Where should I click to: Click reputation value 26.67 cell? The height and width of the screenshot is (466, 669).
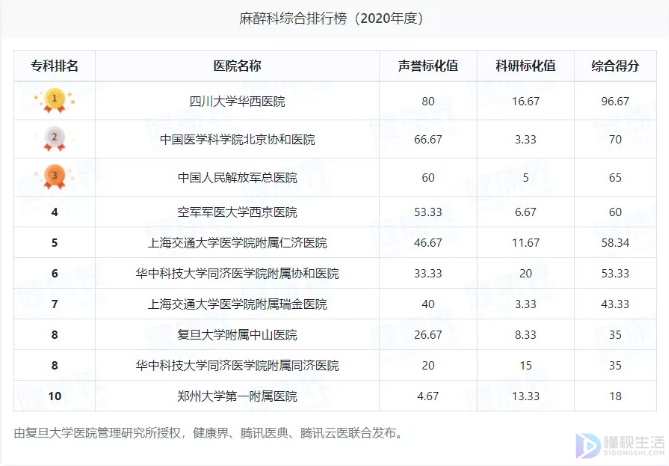click(428, 335)
